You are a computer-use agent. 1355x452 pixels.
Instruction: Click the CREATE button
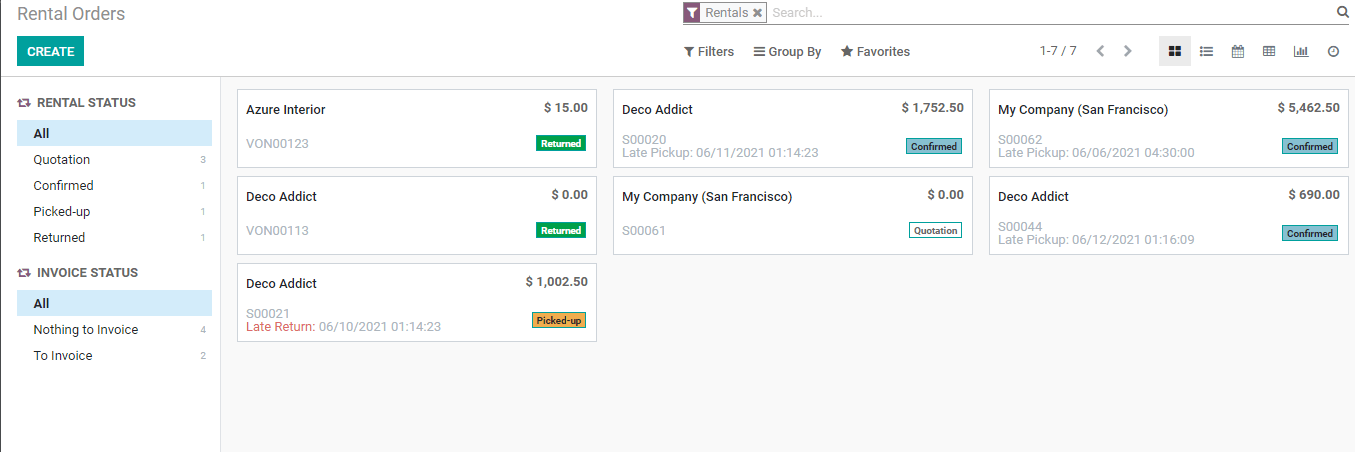tap(50, 51)
